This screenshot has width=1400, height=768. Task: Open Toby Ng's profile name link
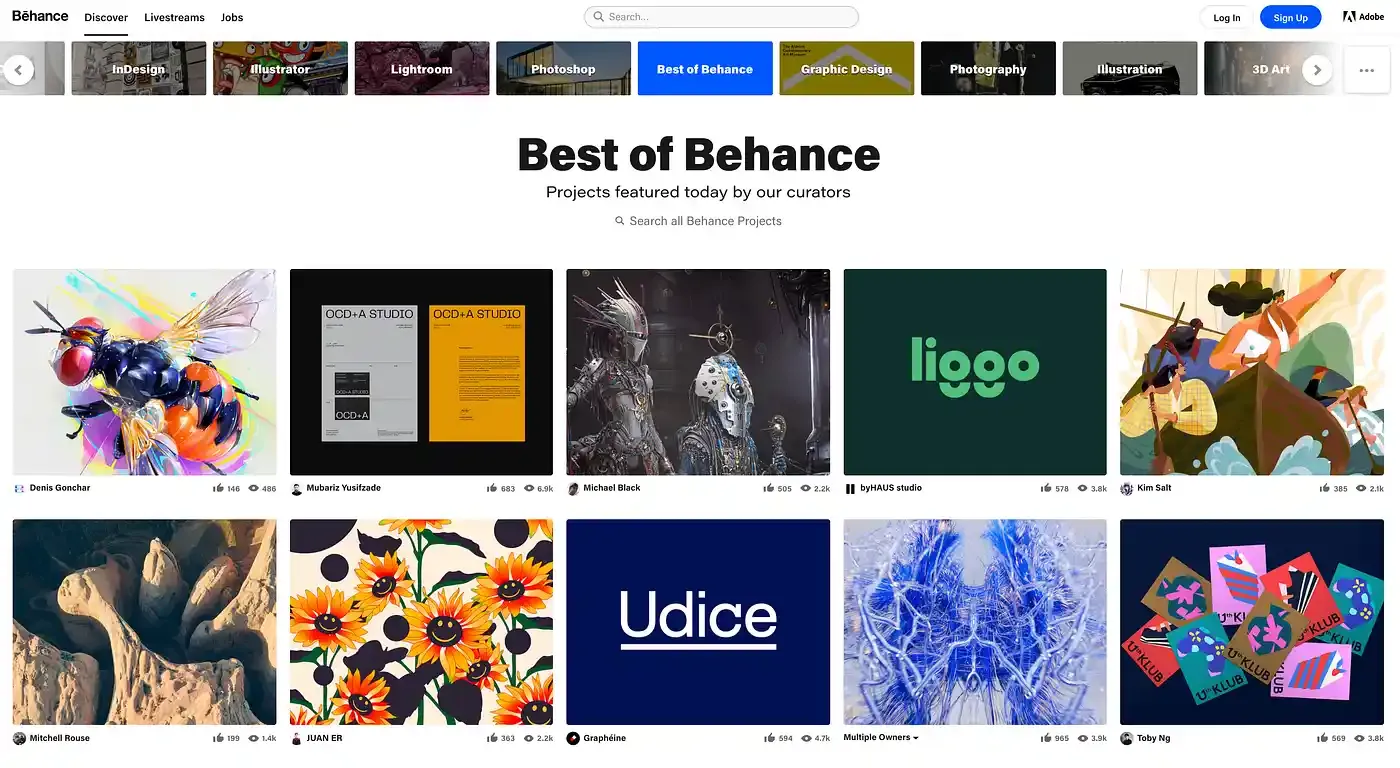coord(1154,738)
